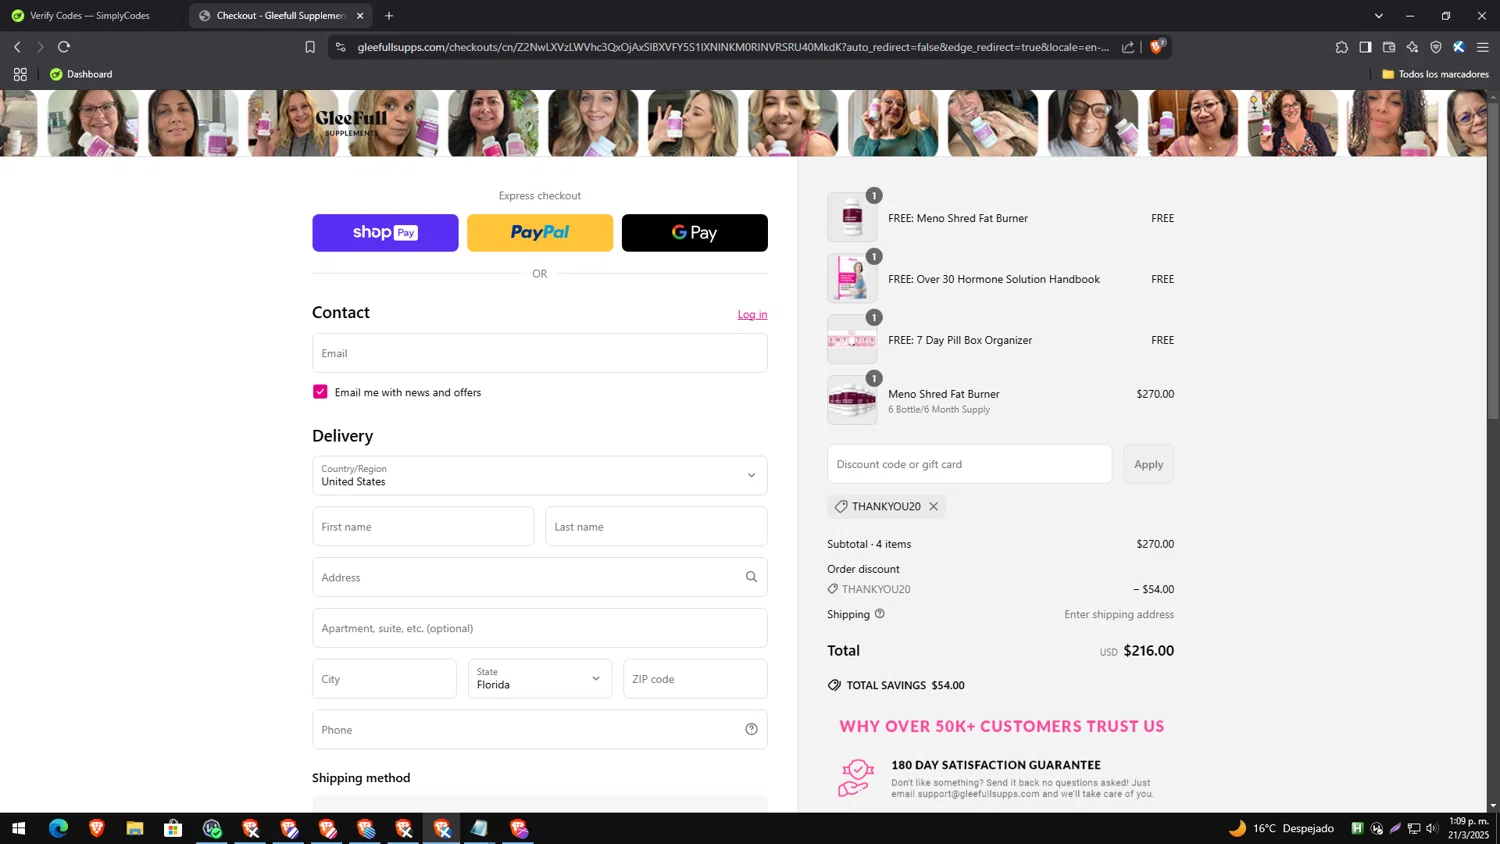
Task: Share this page via share icon
Action: pyautogui.click(x=1128, y=47)
